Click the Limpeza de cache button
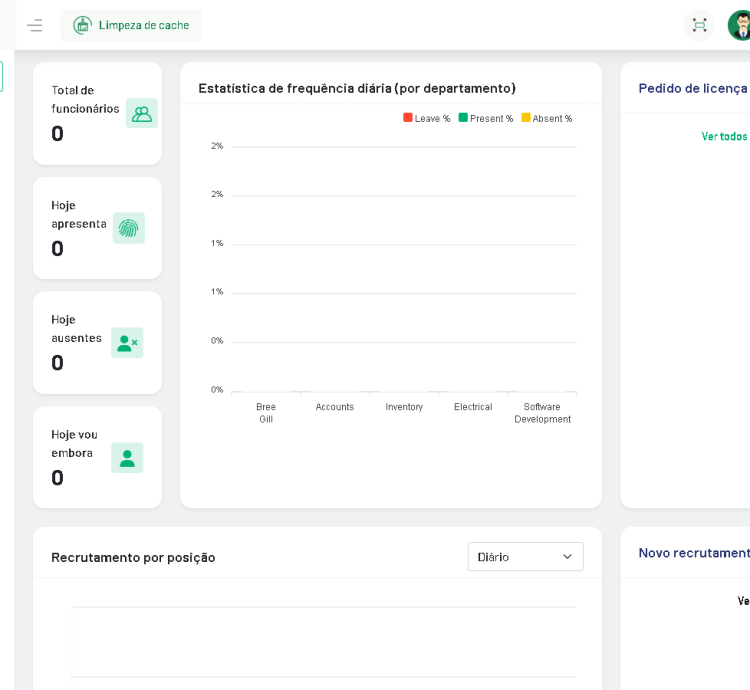This screenshot has width=750, height=690. 131,25
